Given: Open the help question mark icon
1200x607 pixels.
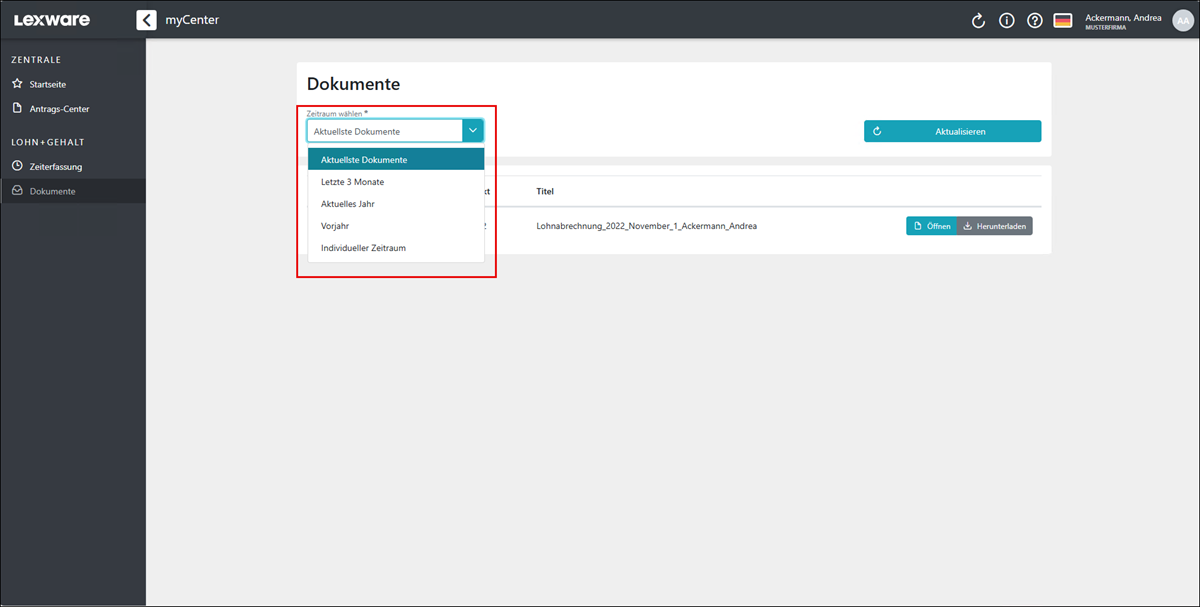Looking at the screenshot, I should point(1035,21).
